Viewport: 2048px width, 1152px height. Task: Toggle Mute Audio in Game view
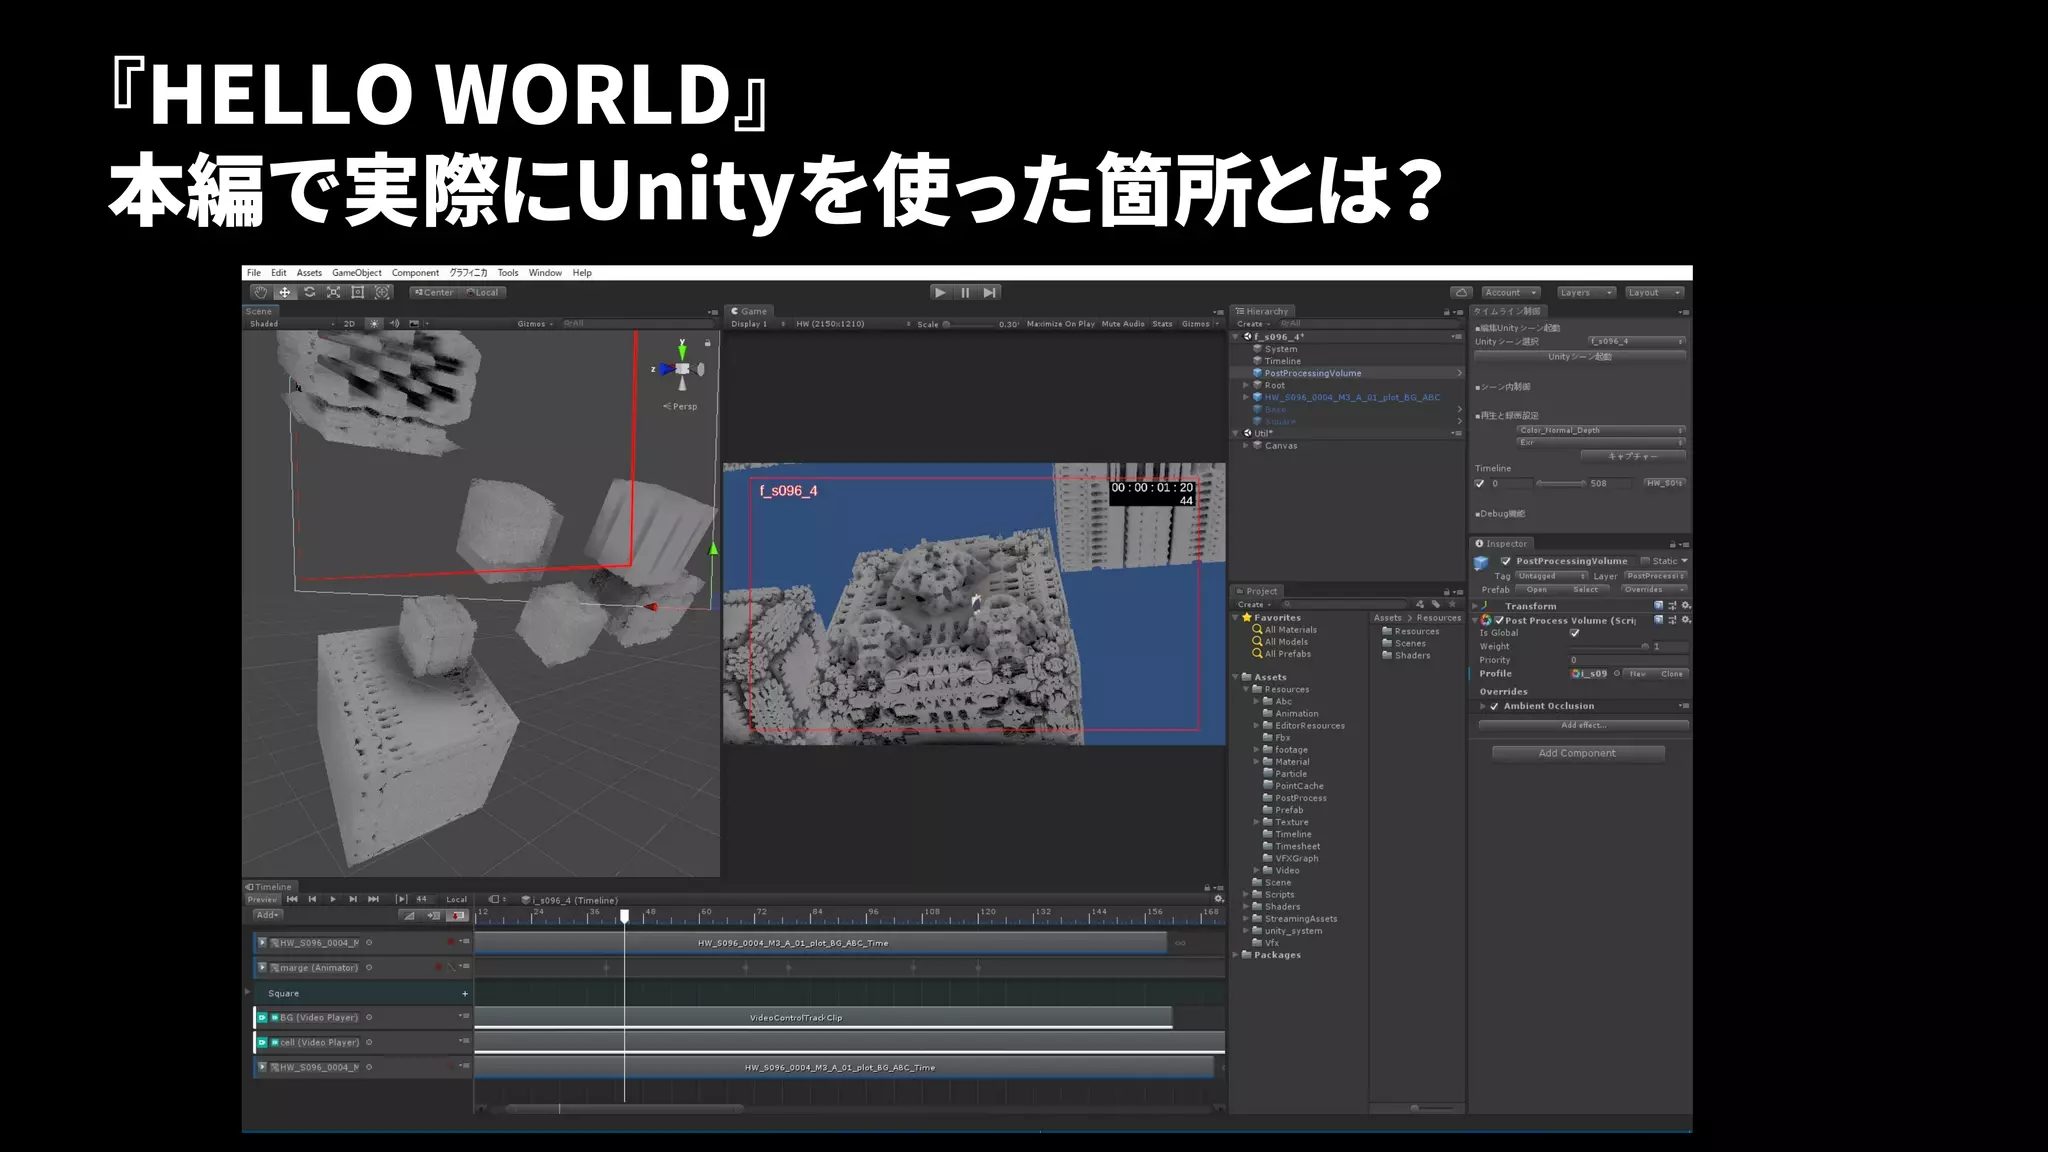[x=1123, y=324]
